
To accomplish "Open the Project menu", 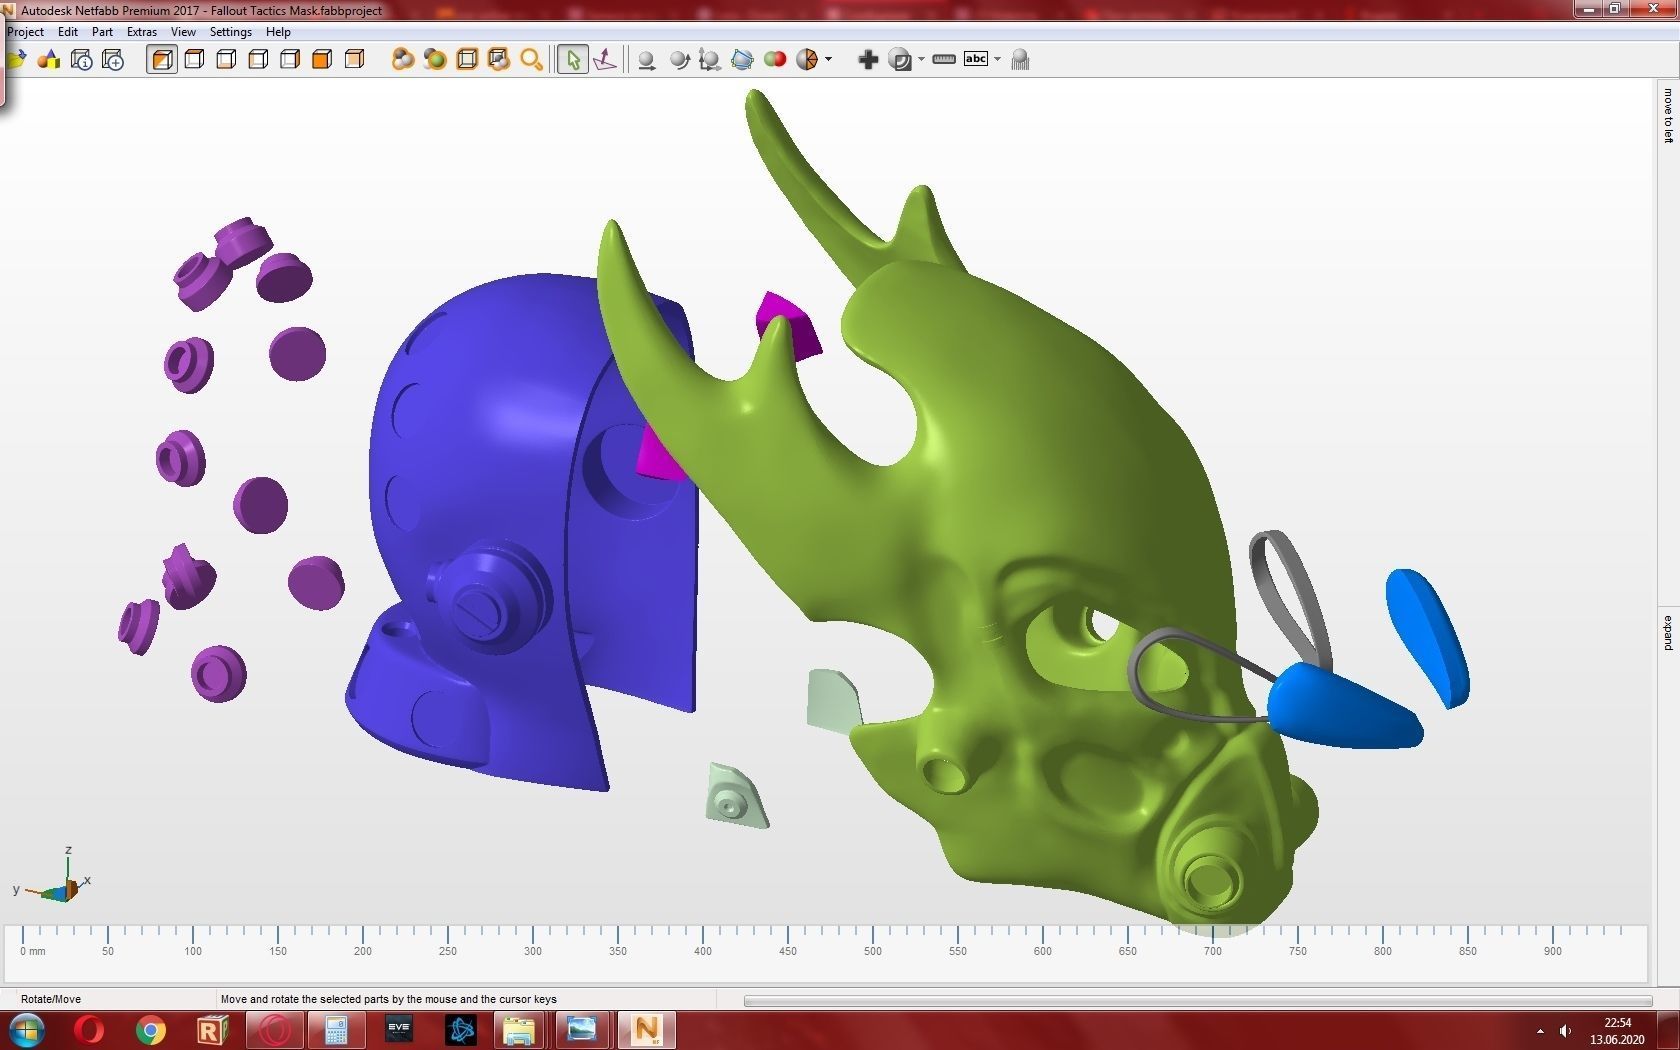I will coord(26,31).
